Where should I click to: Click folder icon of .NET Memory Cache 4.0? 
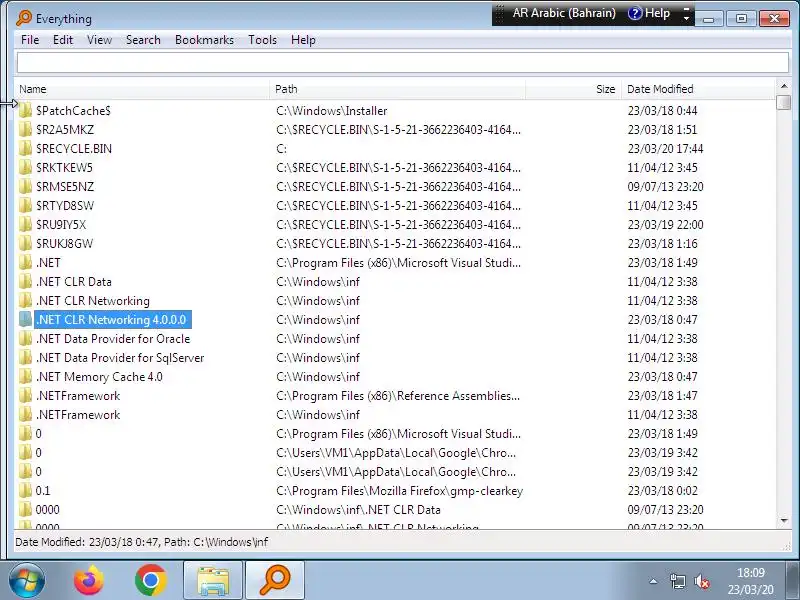(x=25, y=377)
